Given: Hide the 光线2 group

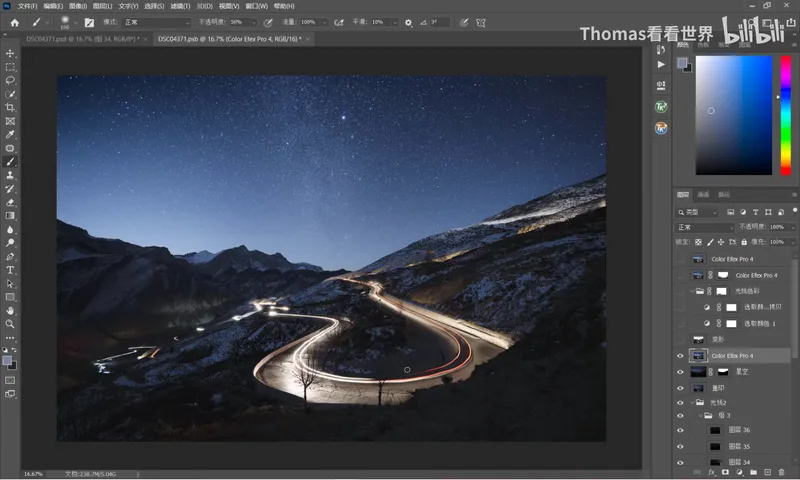Looking at the screenshot, I should [x=680, y=403].
